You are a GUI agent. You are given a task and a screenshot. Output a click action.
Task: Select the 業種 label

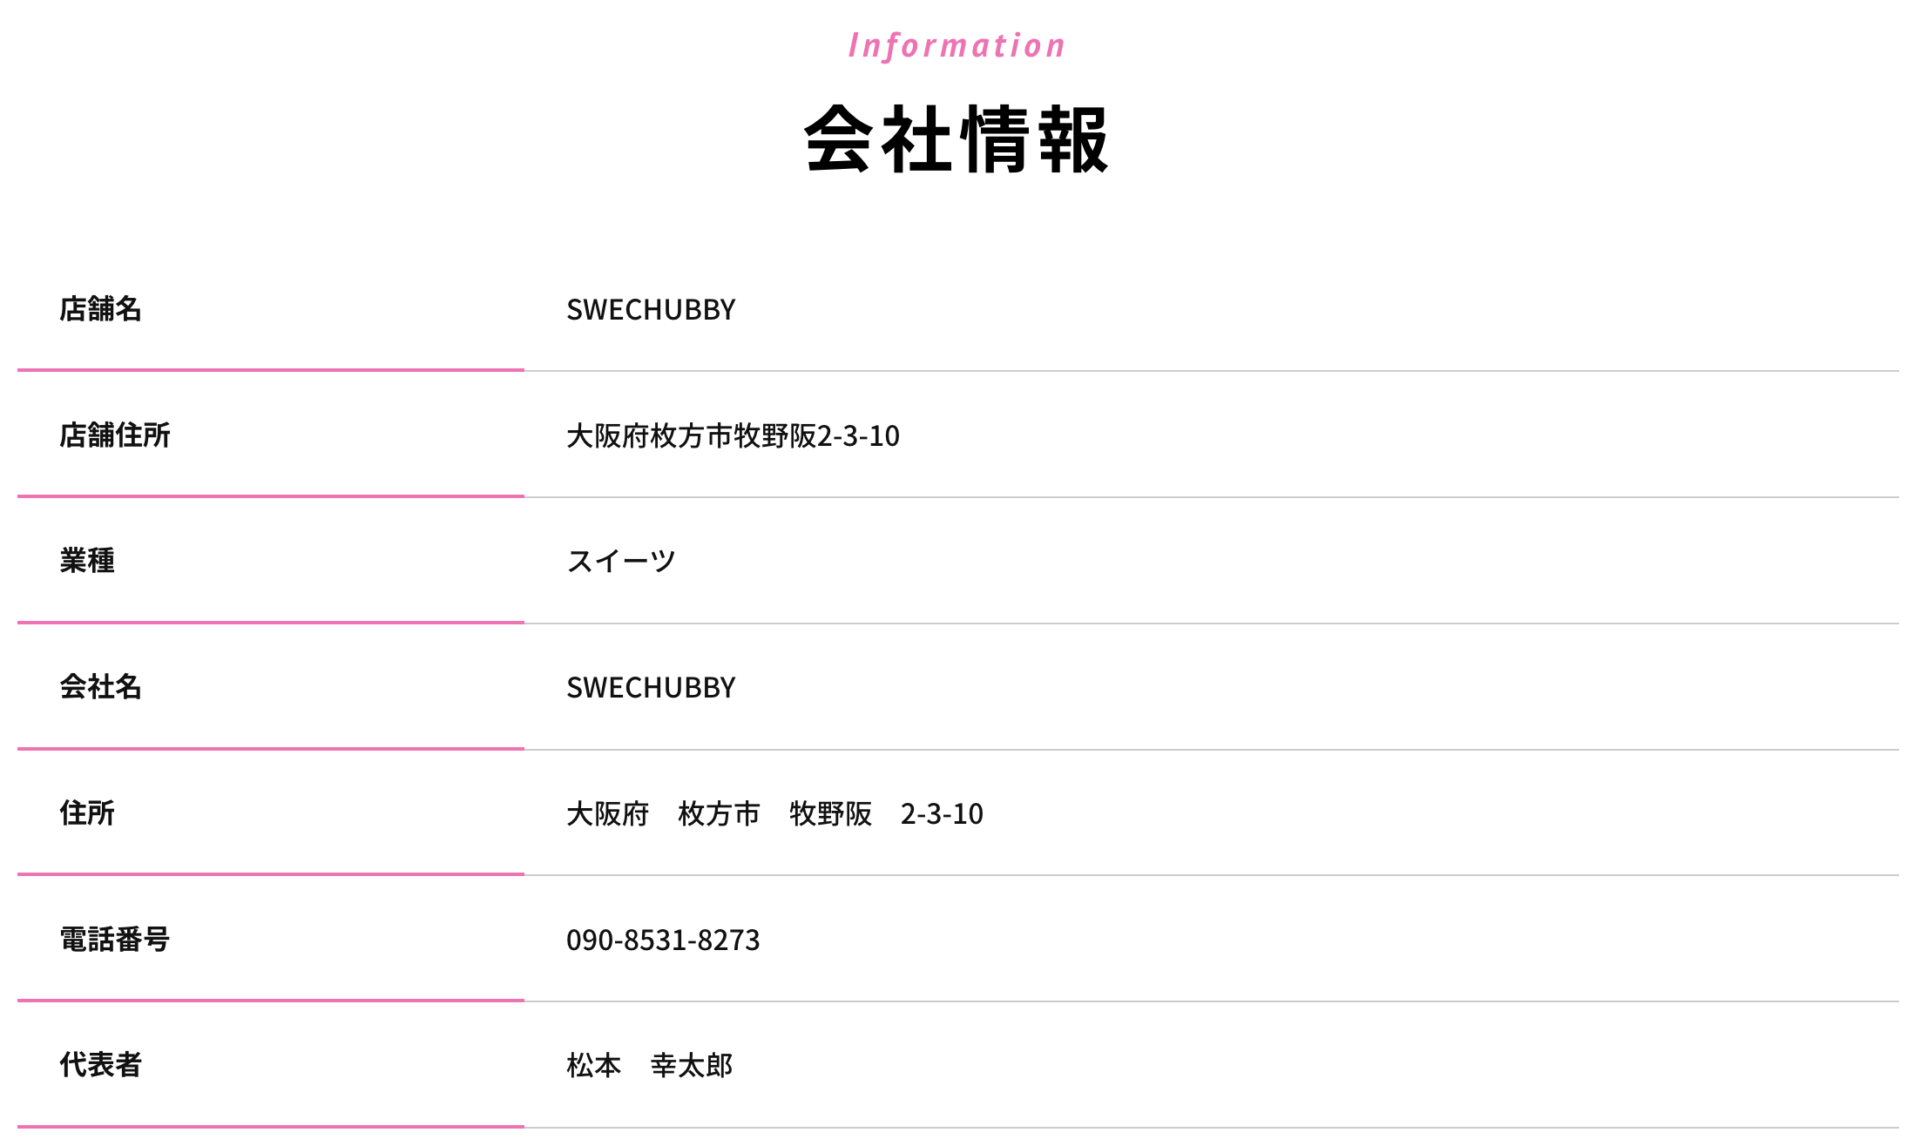pos(87,561)
